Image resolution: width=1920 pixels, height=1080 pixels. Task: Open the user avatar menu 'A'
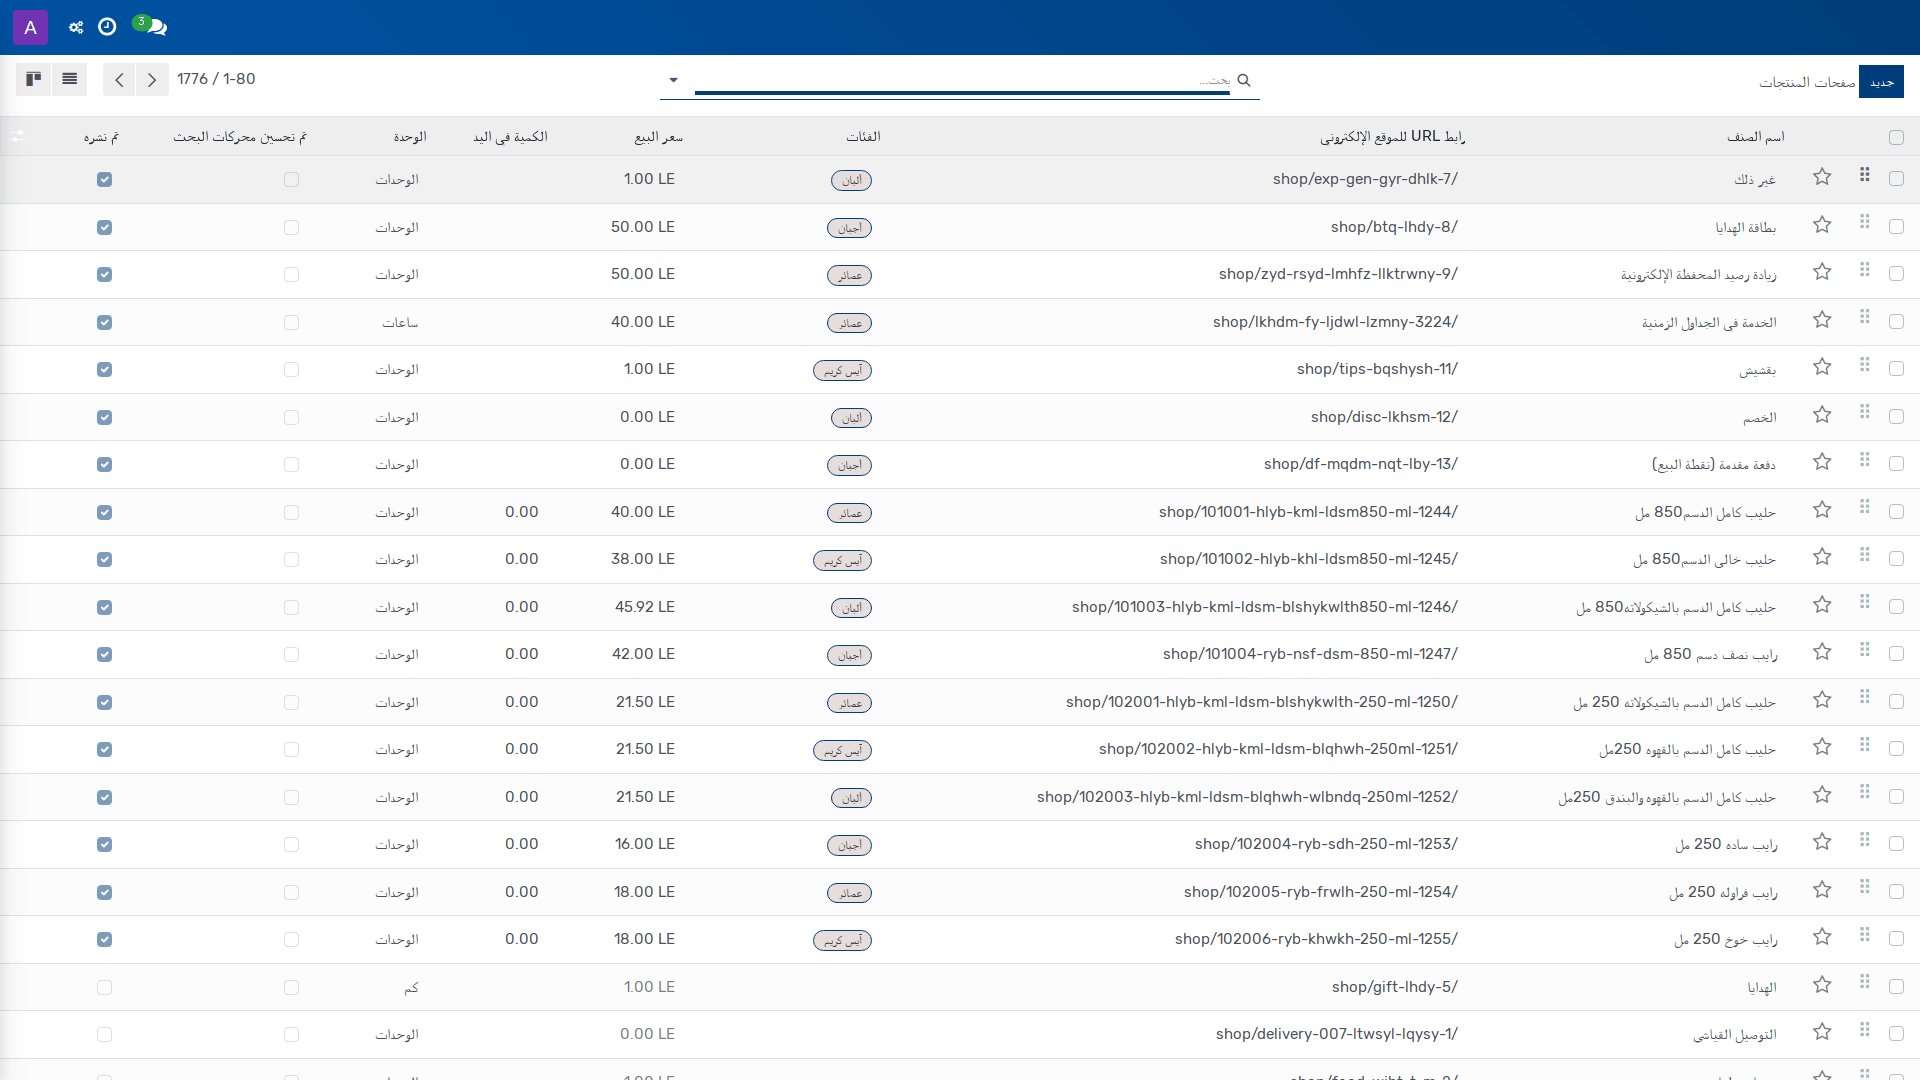point(31,28)
